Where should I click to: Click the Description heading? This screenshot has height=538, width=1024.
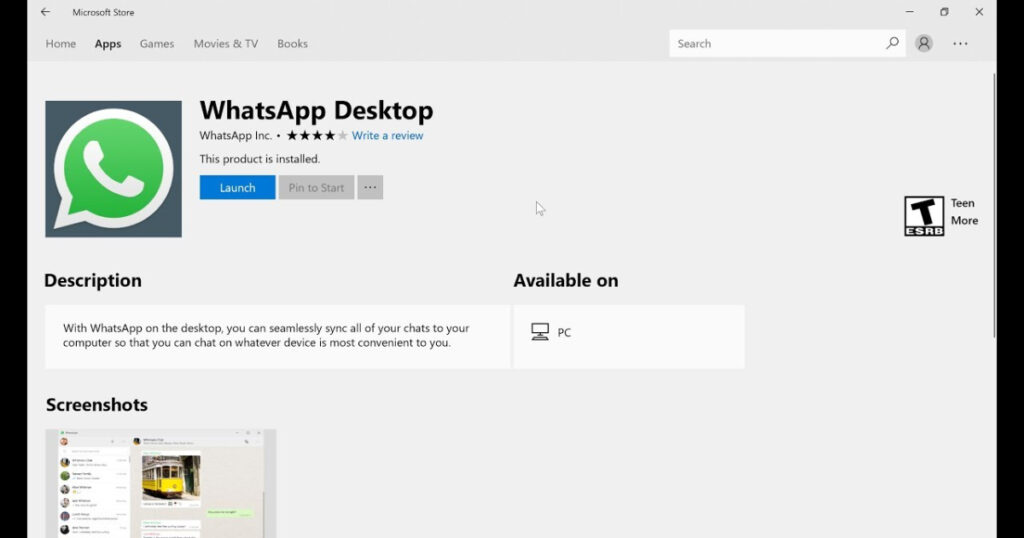(93, 280)
